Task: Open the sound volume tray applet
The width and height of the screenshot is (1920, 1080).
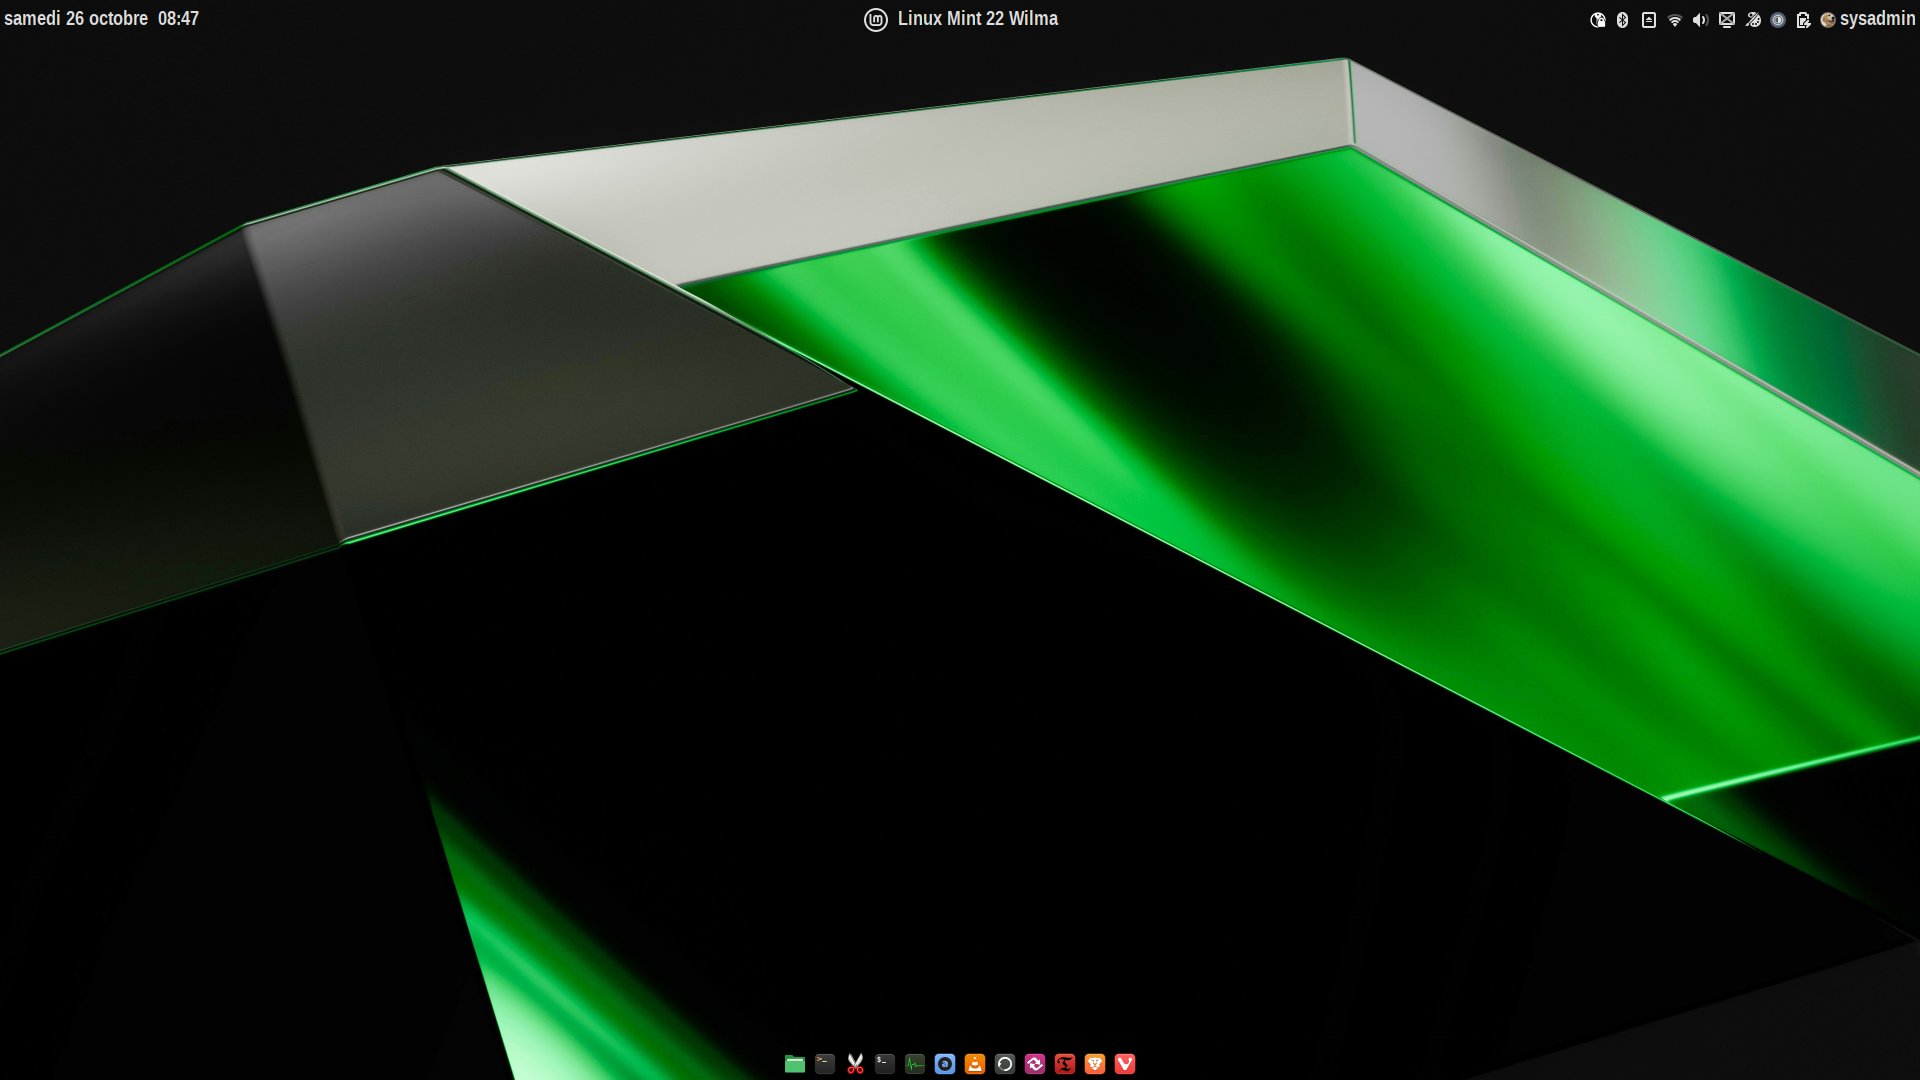Action: click(1700, 20)
